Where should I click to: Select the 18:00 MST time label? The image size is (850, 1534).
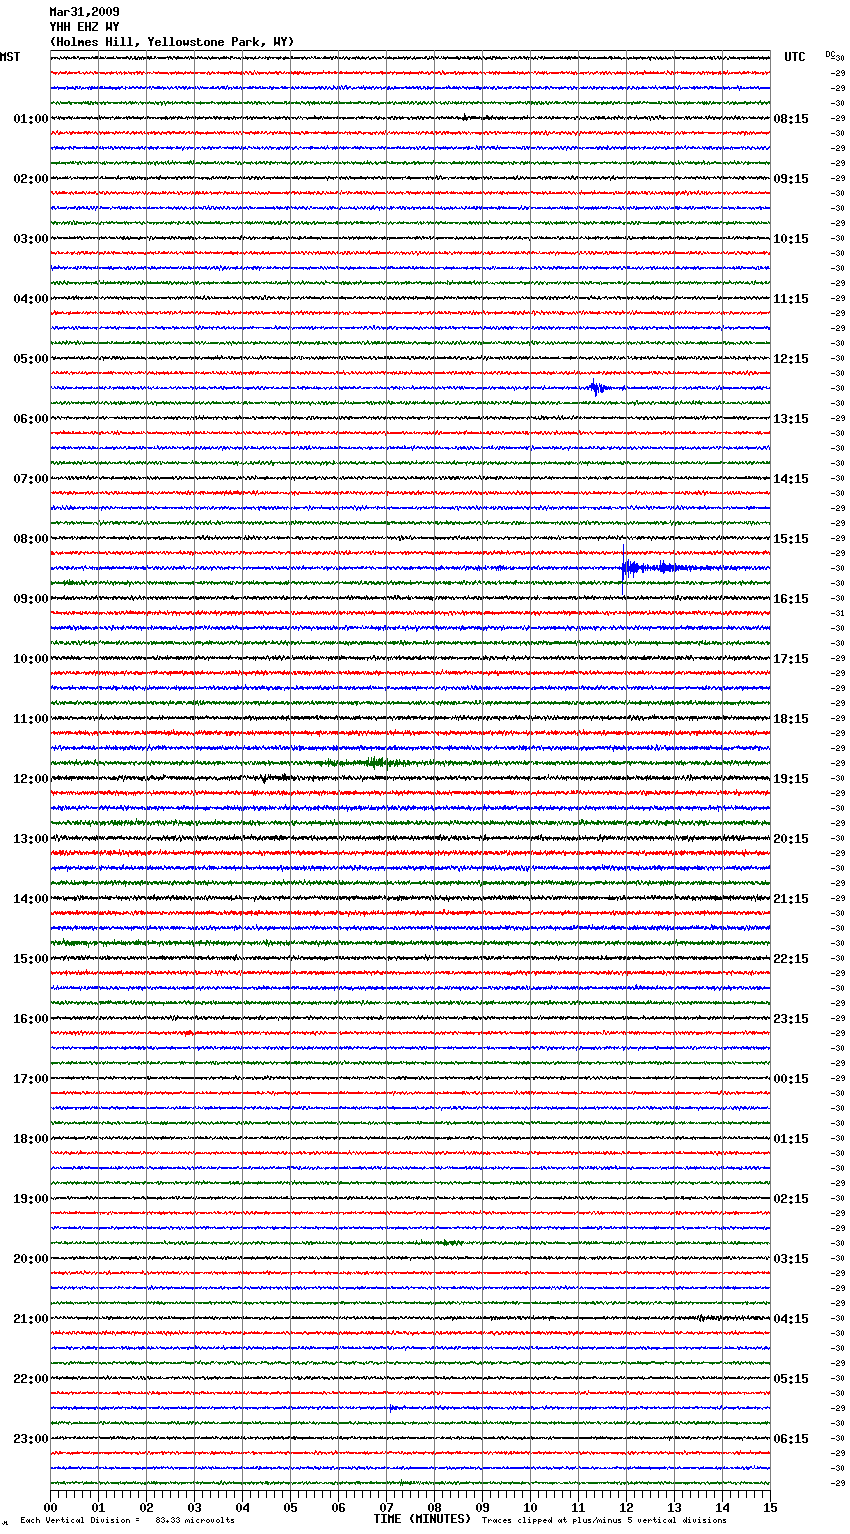(x=31, y=1139)
